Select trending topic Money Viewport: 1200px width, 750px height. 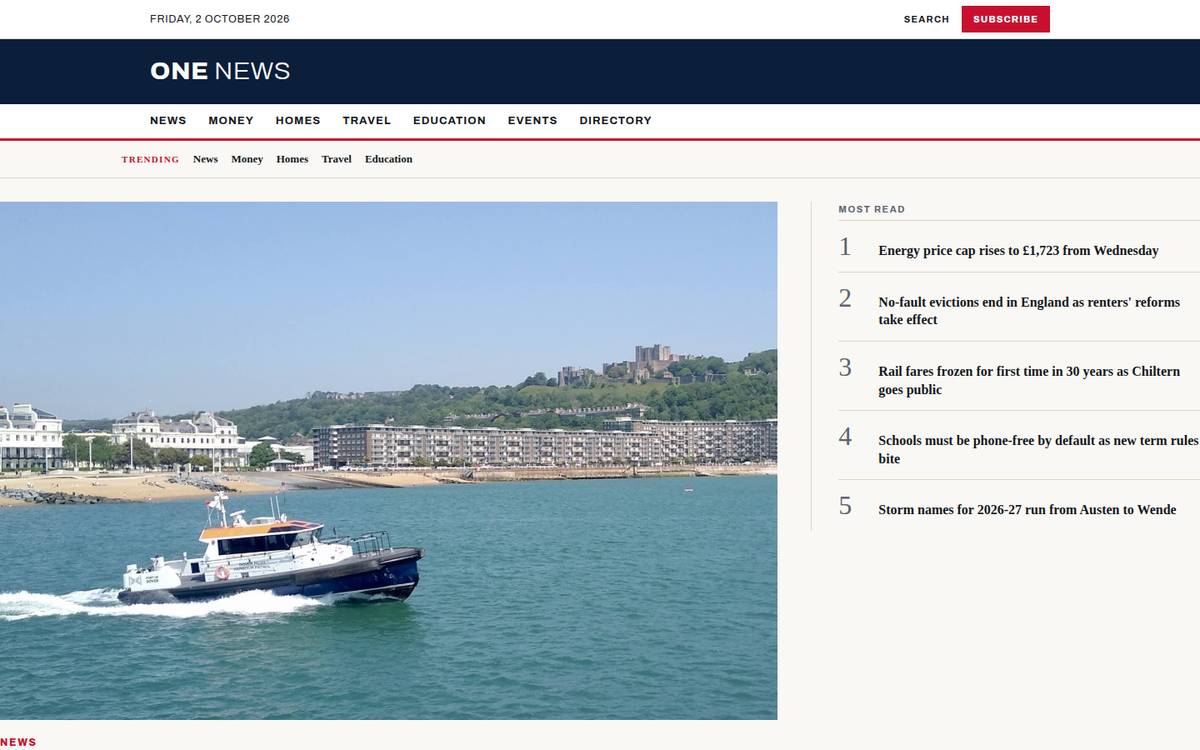247,159
